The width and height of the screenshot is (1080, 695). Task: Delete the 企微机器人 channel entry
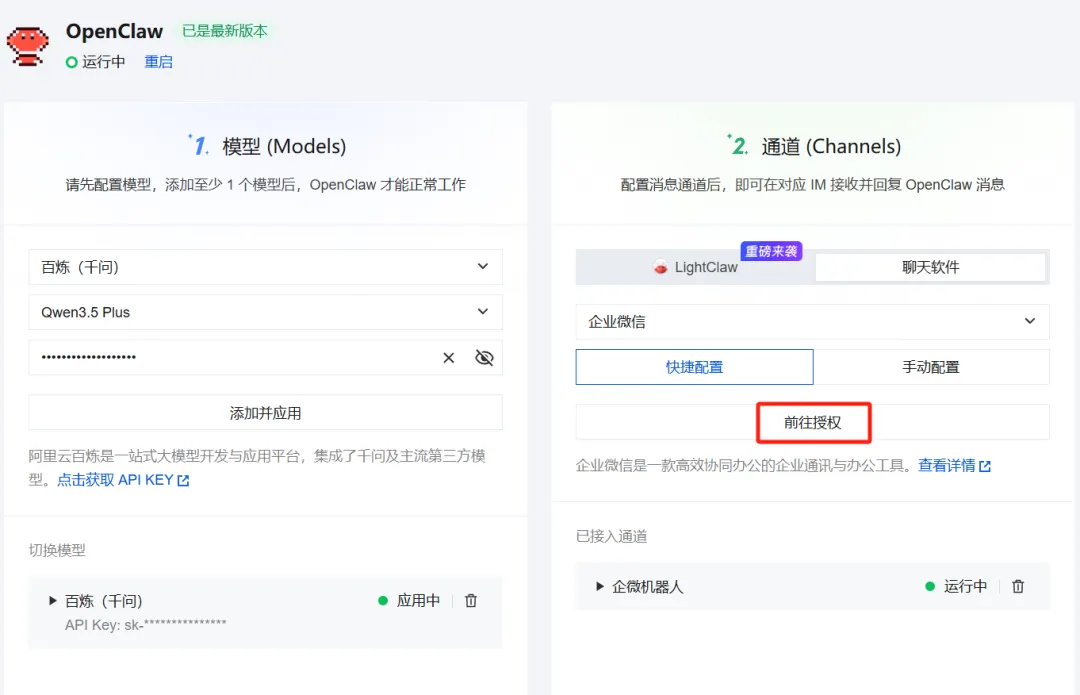[x=1018, y=586]
